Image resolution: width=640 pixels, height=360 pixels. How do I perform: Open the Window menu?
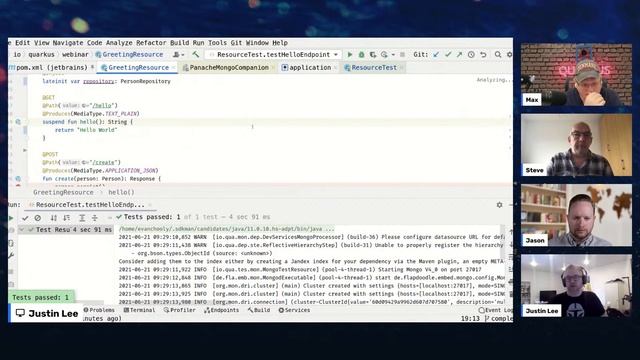pyautogui.click(x=257, y=42)
